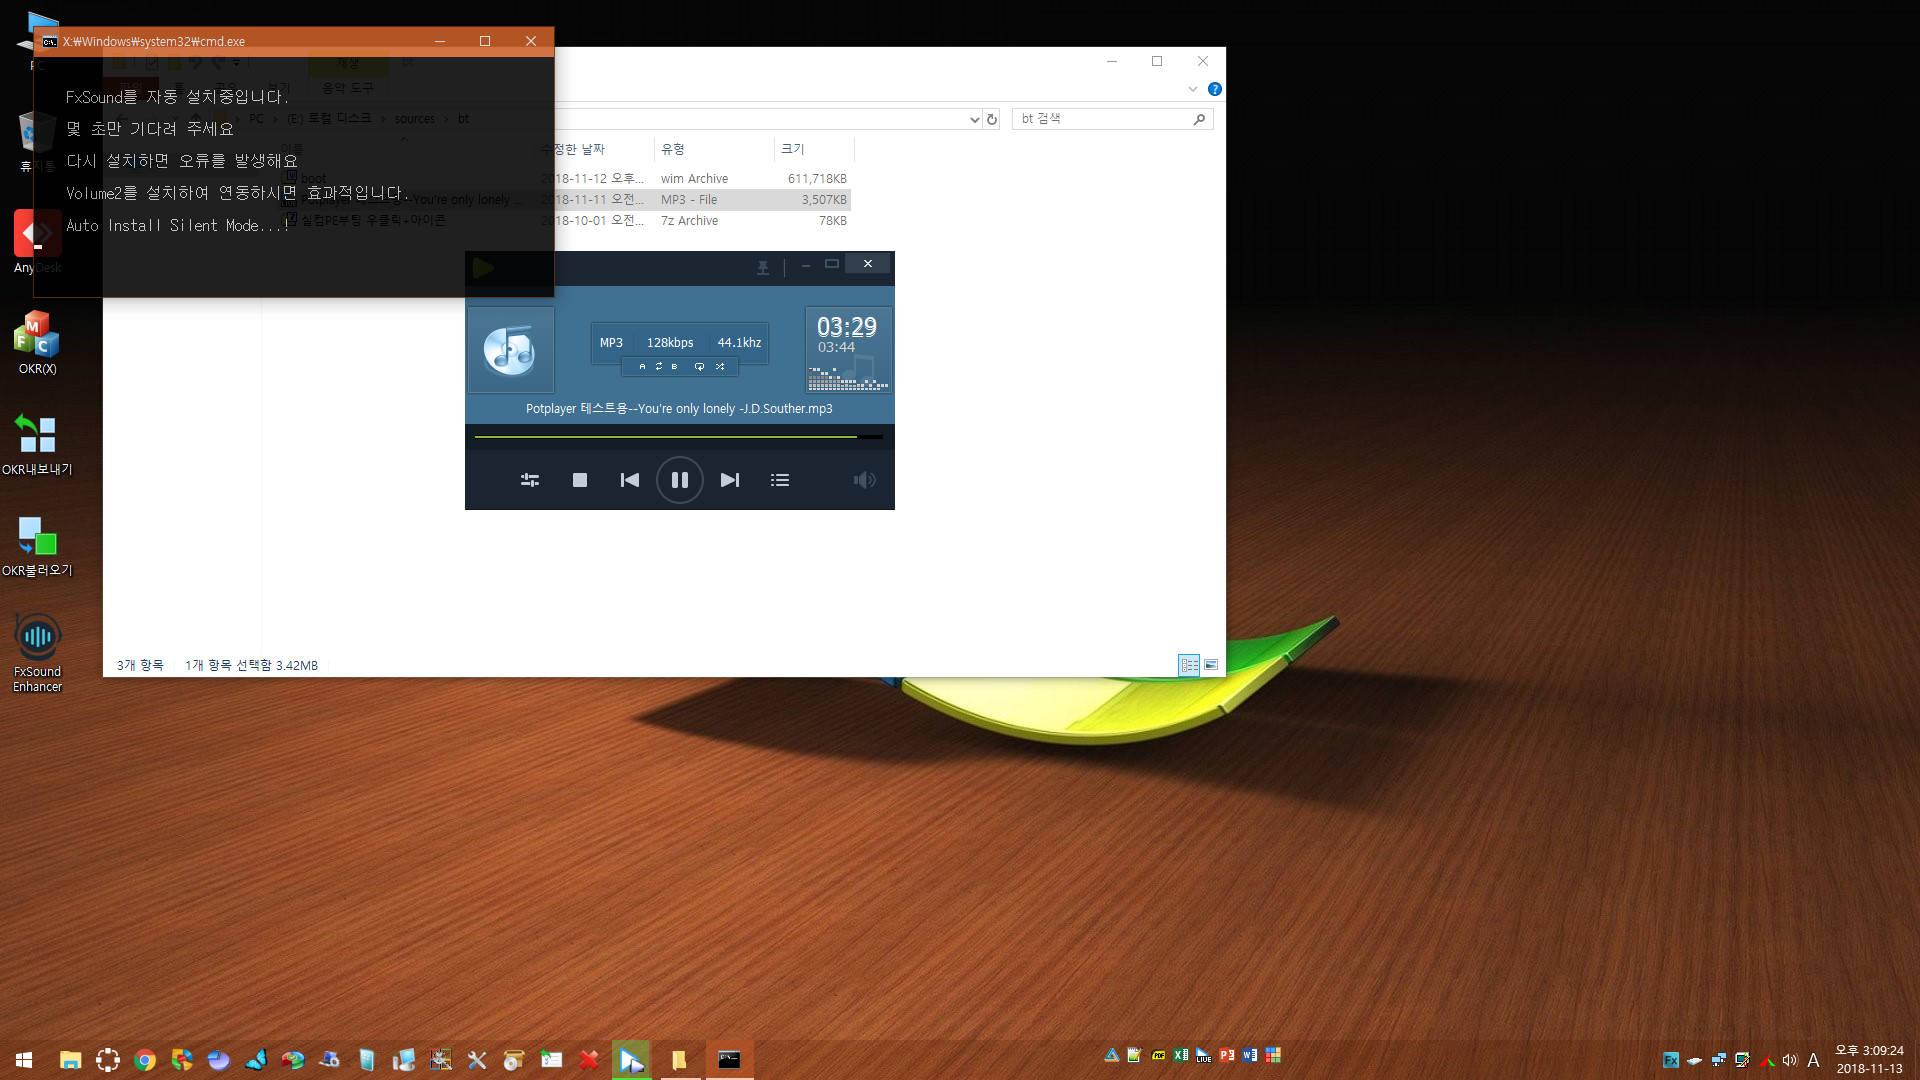Viewport: 1920px width, 1080px height.
Task: Toggle the A-B repeat loop icon
Action: (658, 367)
